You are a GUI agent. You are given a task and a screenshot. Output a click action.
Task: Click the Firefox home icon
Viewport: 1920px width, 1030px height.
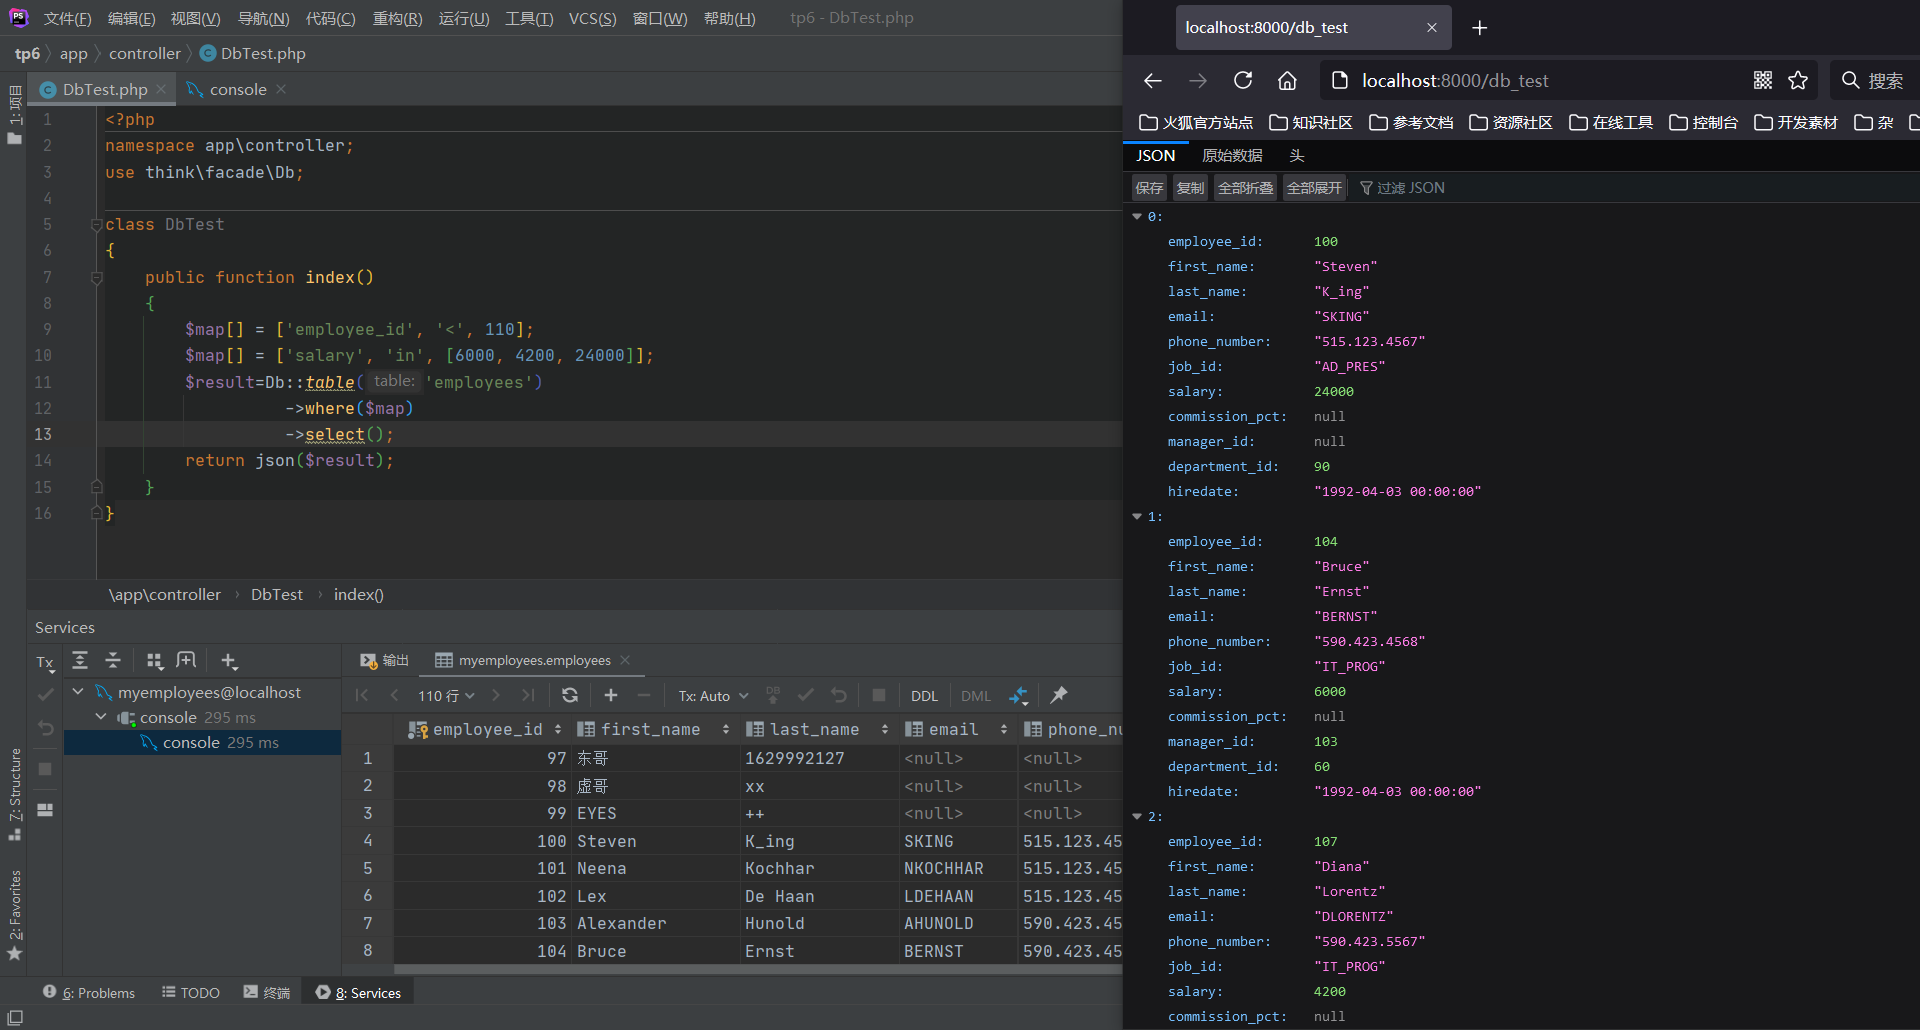point(1287,80)
